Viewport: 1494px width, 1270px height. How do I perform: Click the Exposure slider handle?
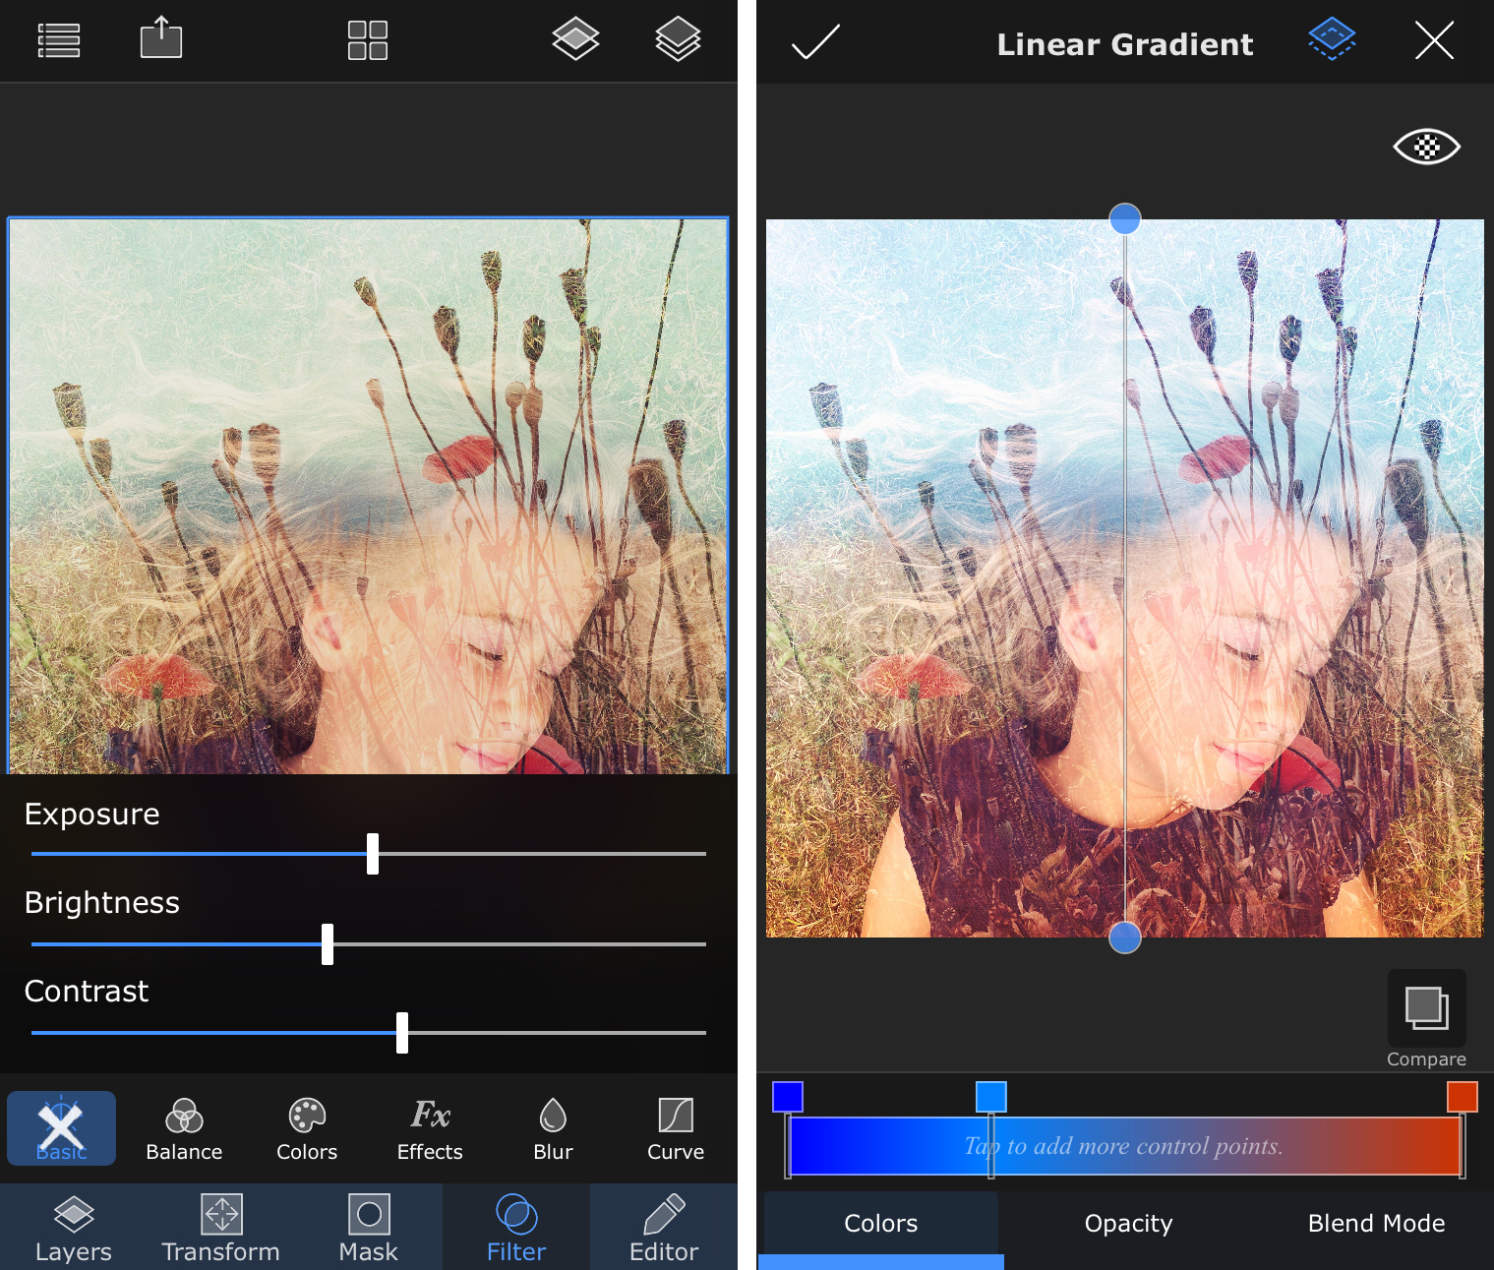click(373, 855)
